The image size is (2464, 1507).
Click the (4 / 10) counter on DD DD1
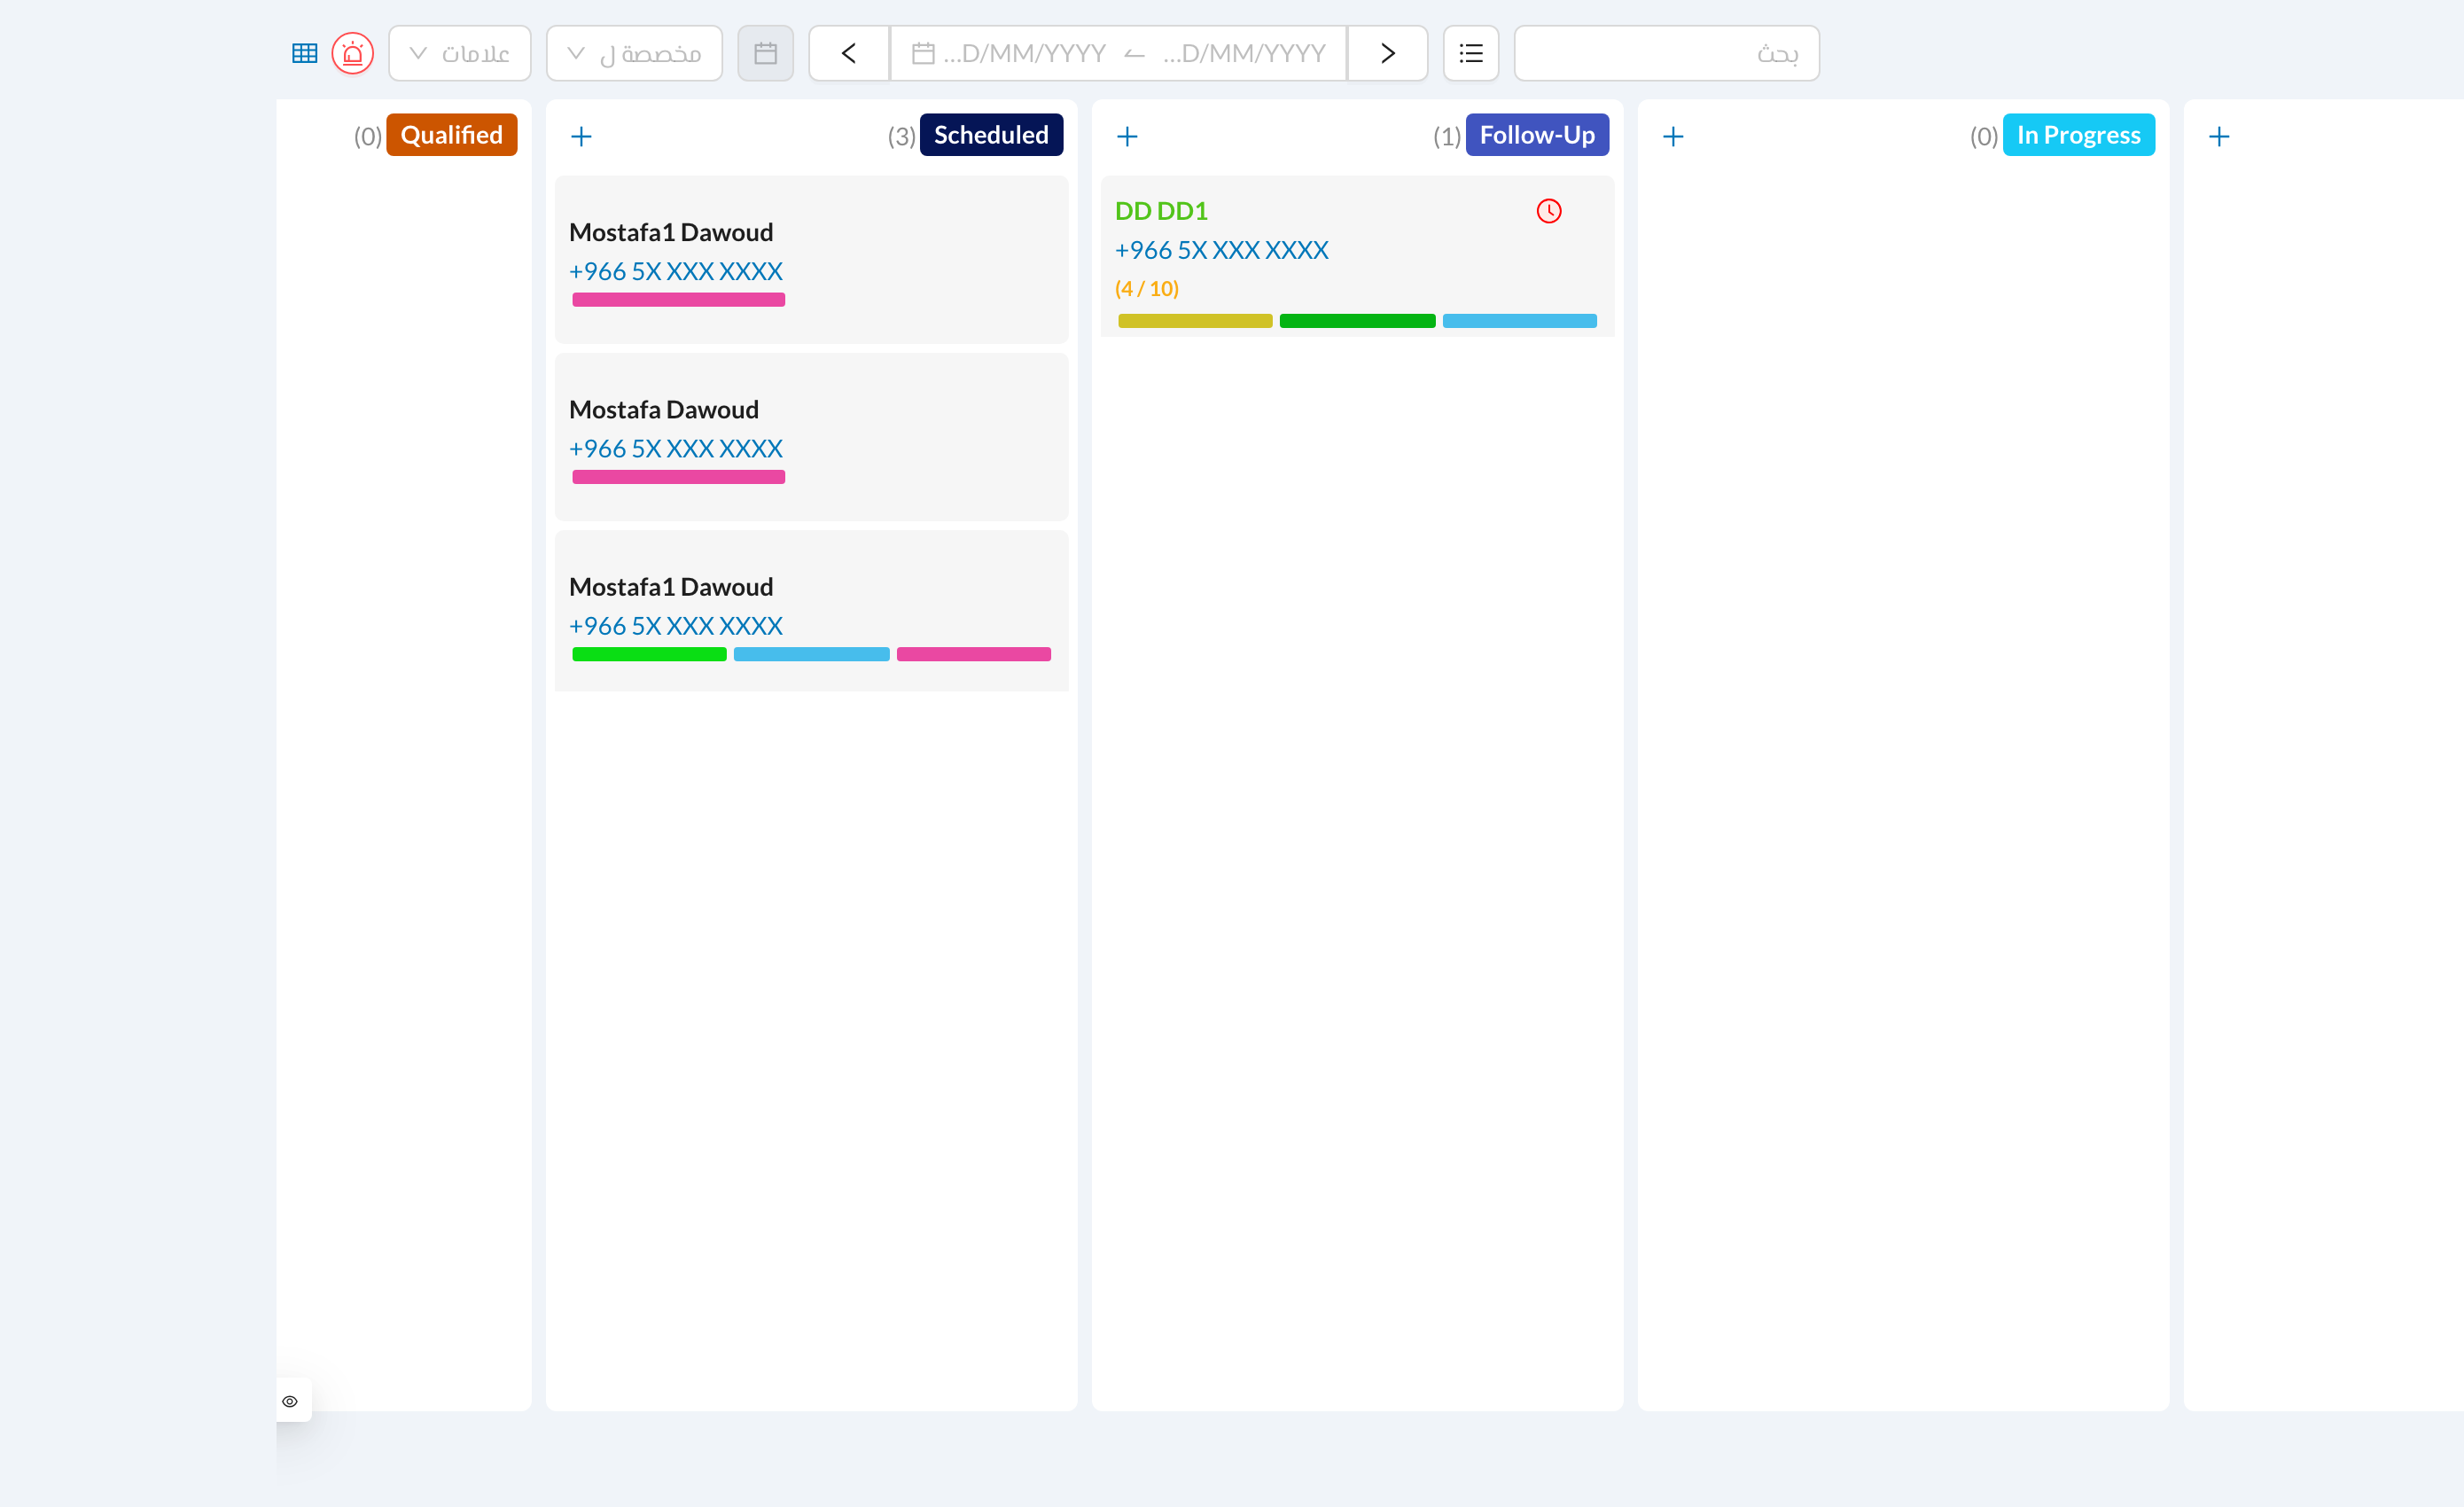click(x=1147, y=289)
